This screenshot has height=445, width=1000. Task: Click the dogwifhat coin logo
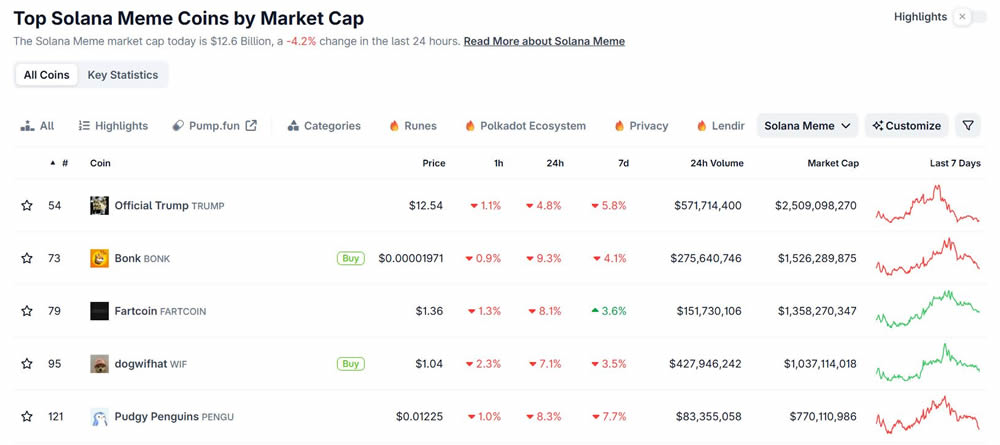[x=99, y=364]
